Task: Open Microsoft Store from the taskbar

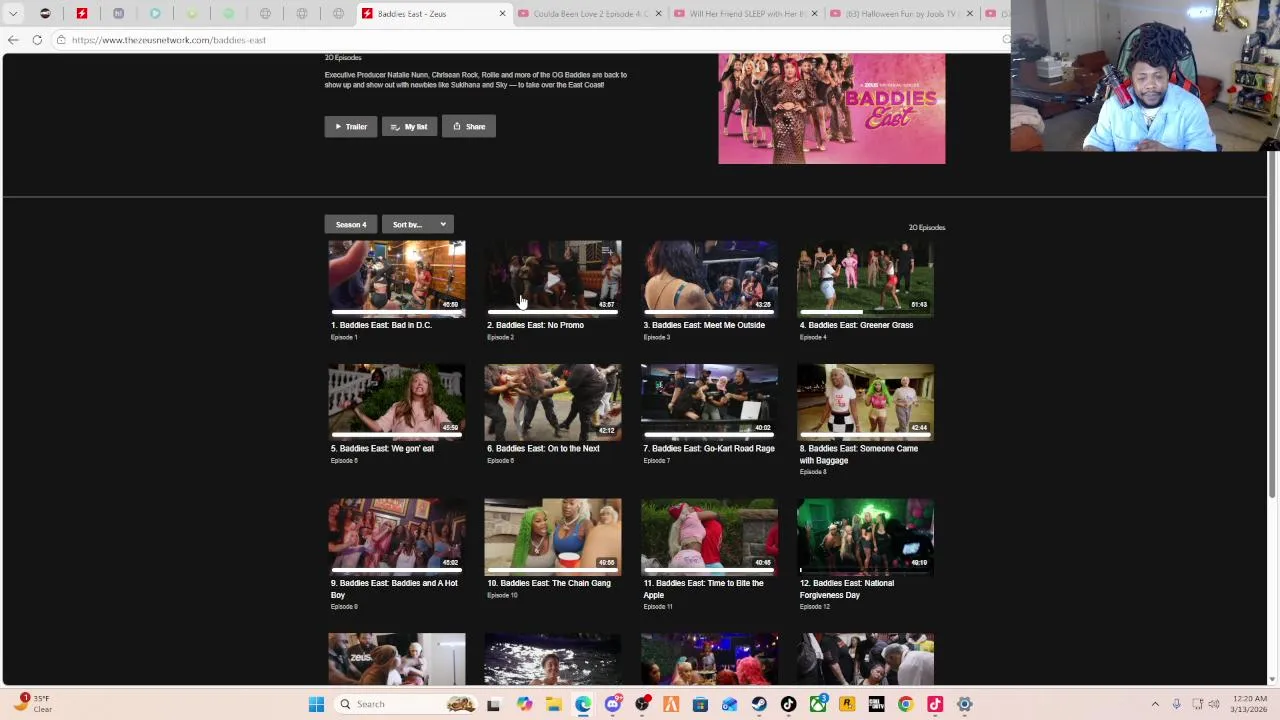Action: point(700,704)
